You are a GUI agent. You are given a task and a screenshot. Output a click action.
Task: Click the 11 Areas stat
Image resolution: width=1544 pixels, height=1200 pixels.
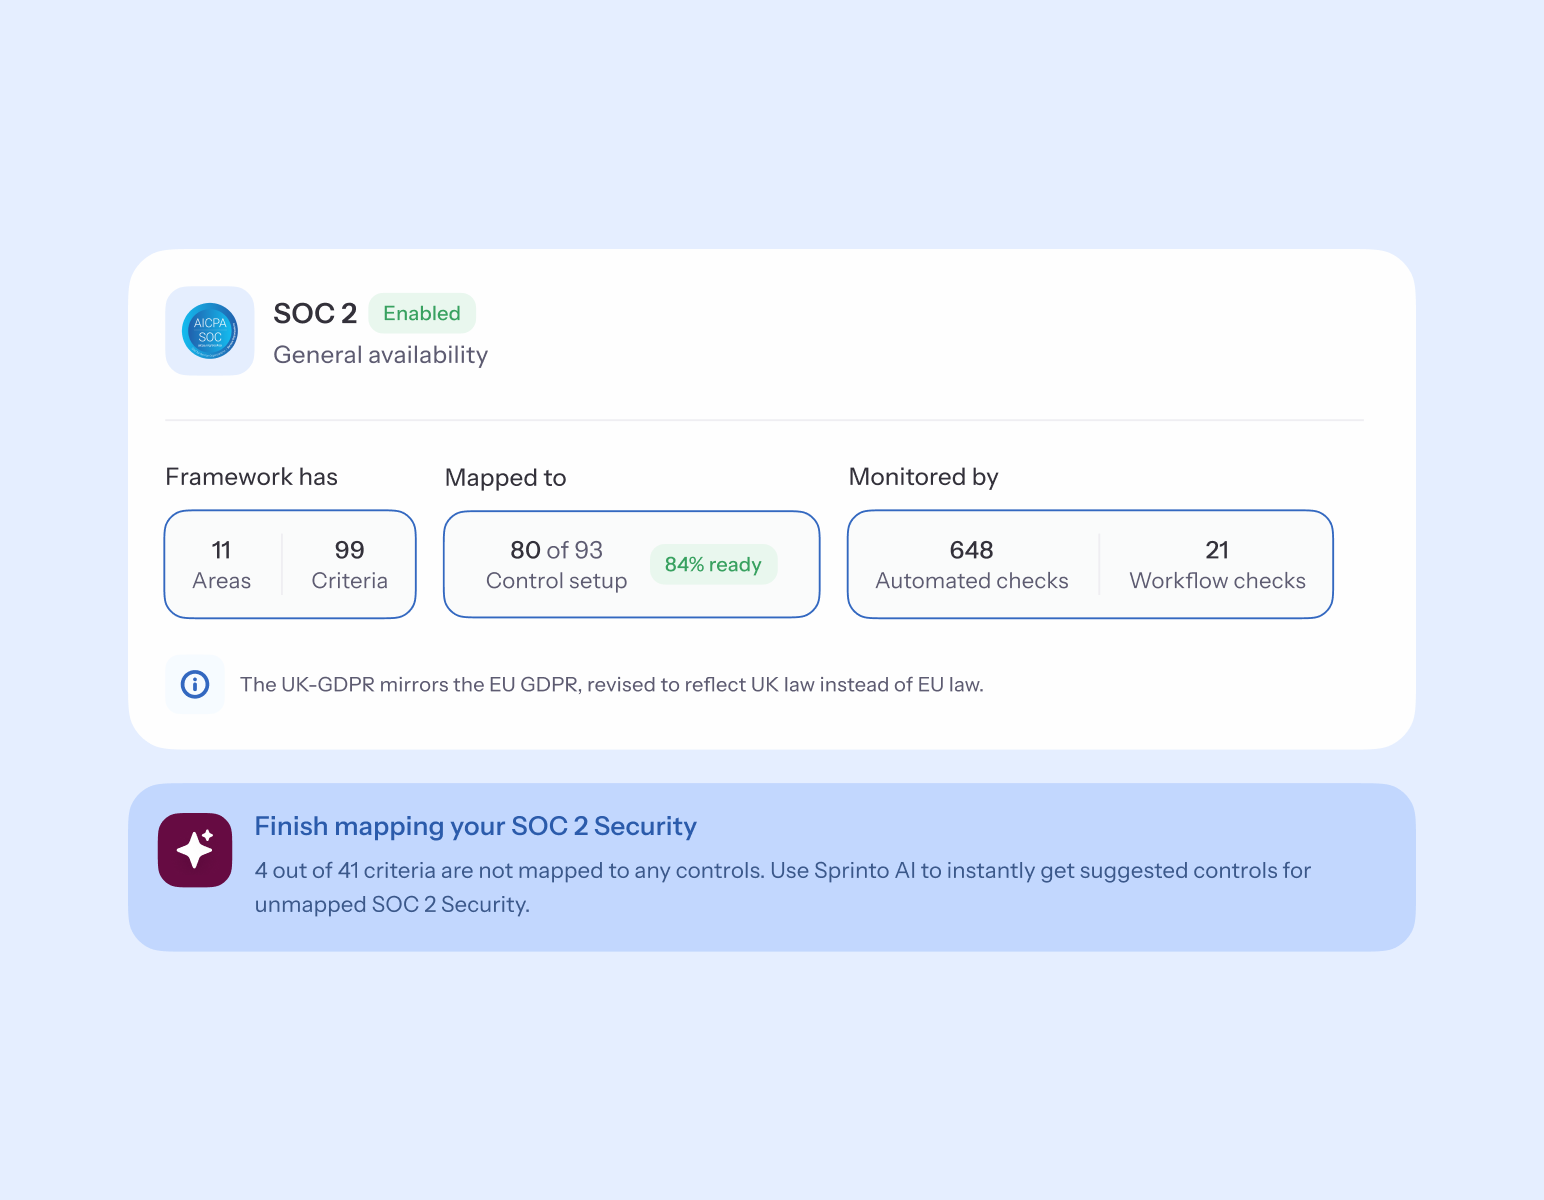221,564
